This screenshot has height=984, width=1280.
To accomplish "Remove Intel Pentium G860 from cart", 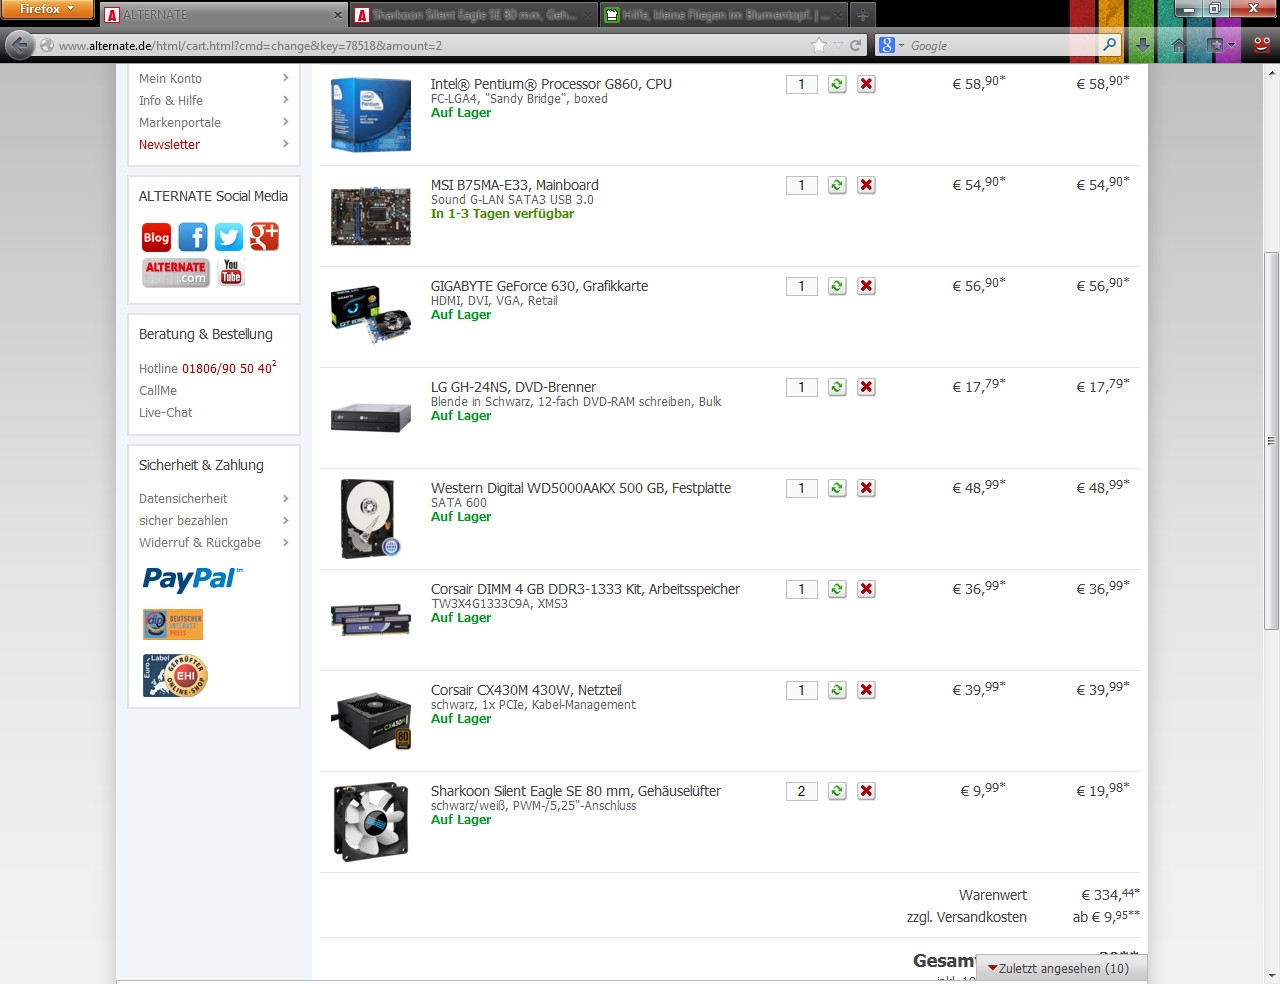I will coord(867,84).
